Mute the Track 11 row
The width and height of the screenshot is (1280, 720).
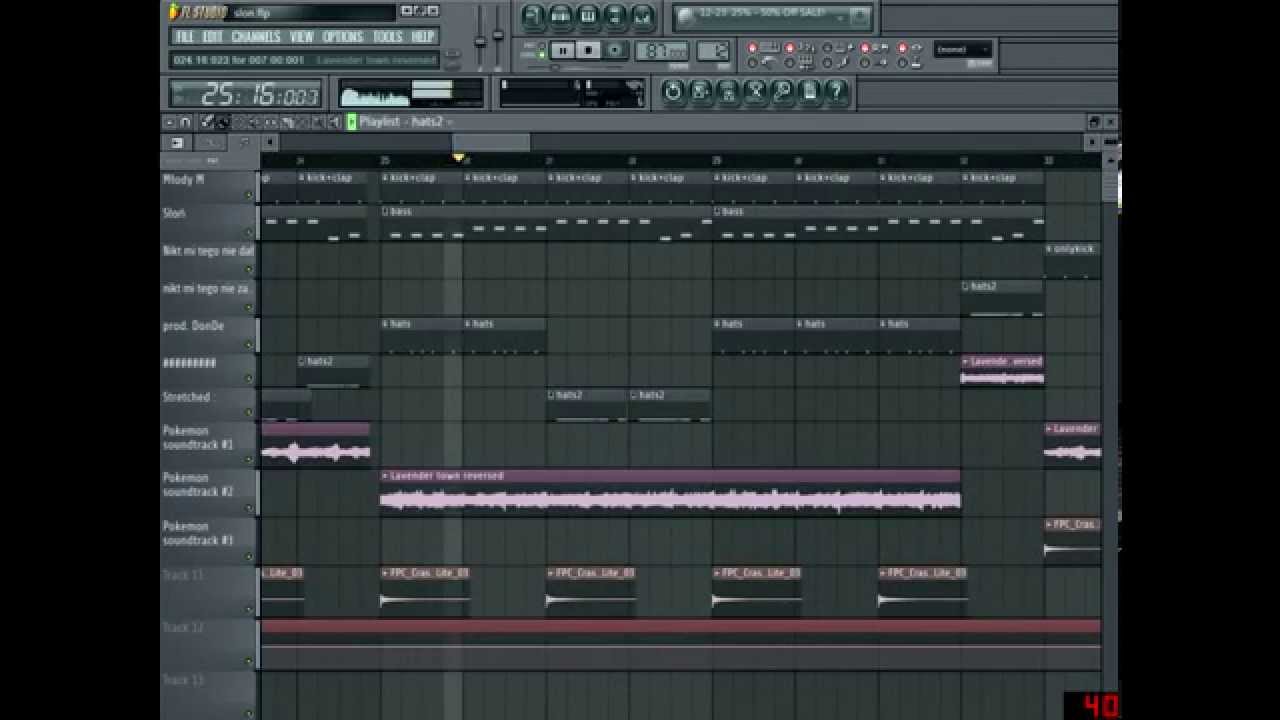click(x=249, y=609)
